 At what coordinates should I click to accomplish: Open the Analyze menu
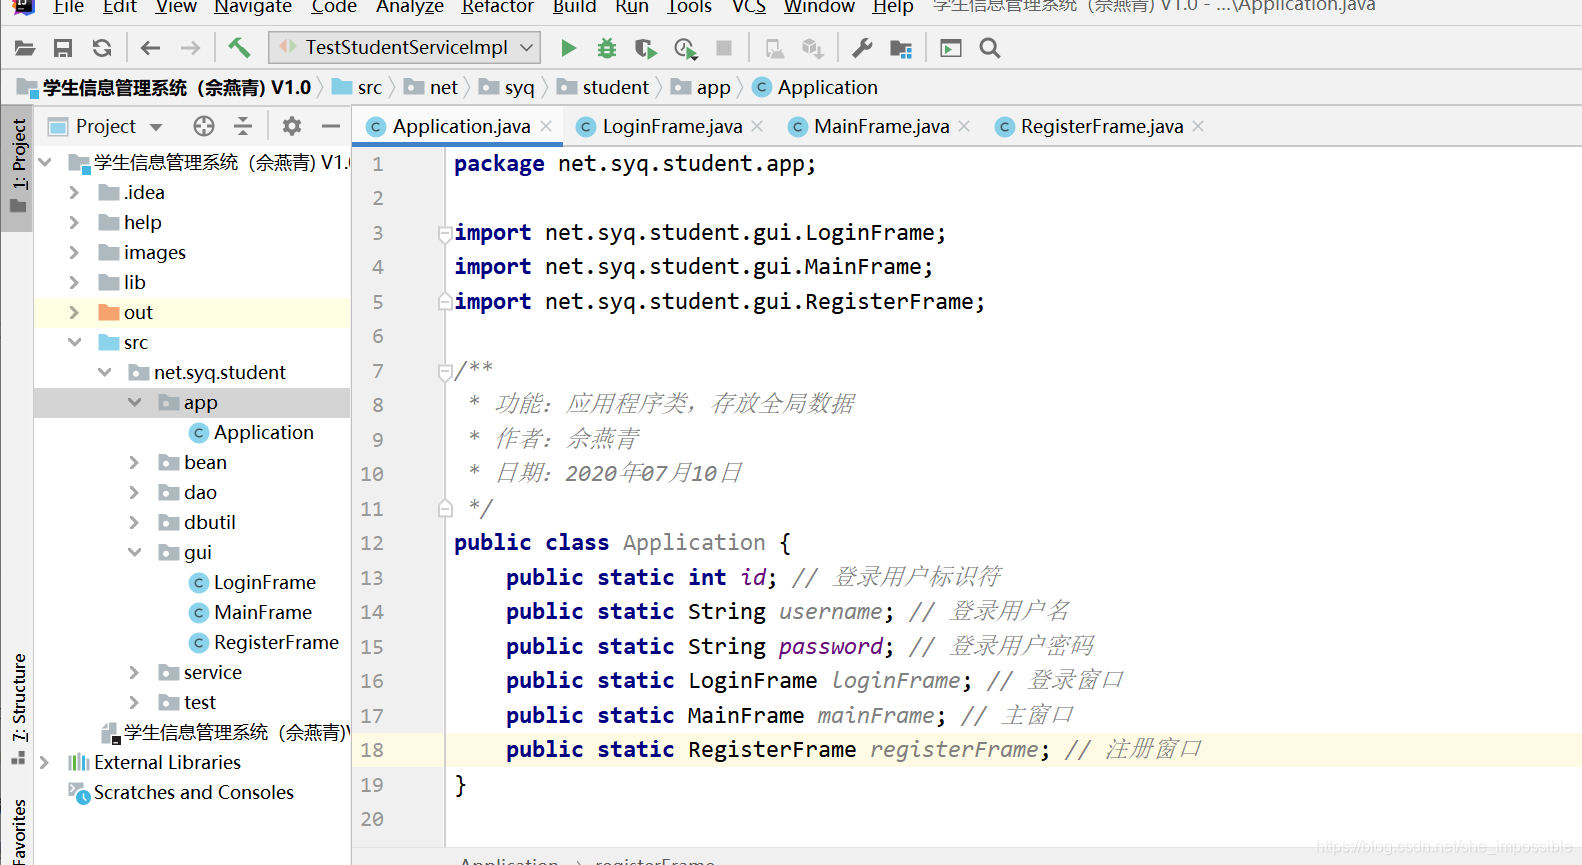(x=410, y=7)
